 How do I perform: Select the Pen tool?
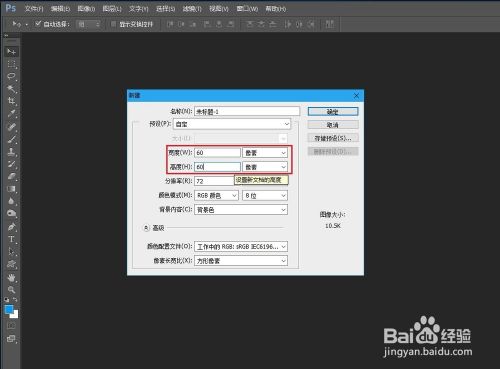(x=11, y=227)
